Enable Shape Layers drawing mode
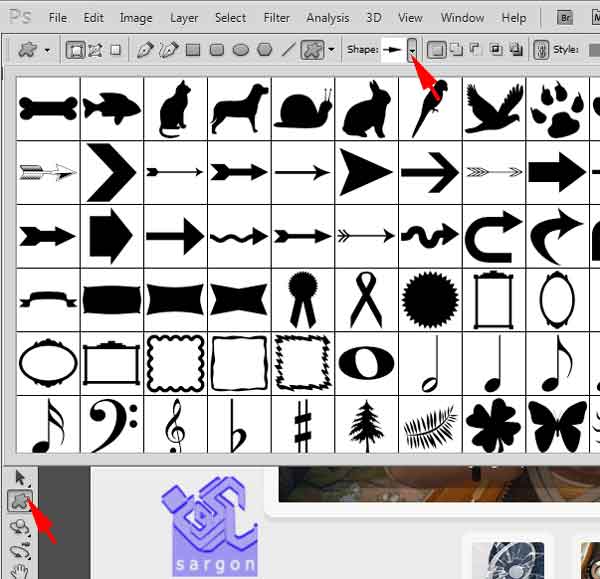The image size is (600, 579). (x=76, y=49)
